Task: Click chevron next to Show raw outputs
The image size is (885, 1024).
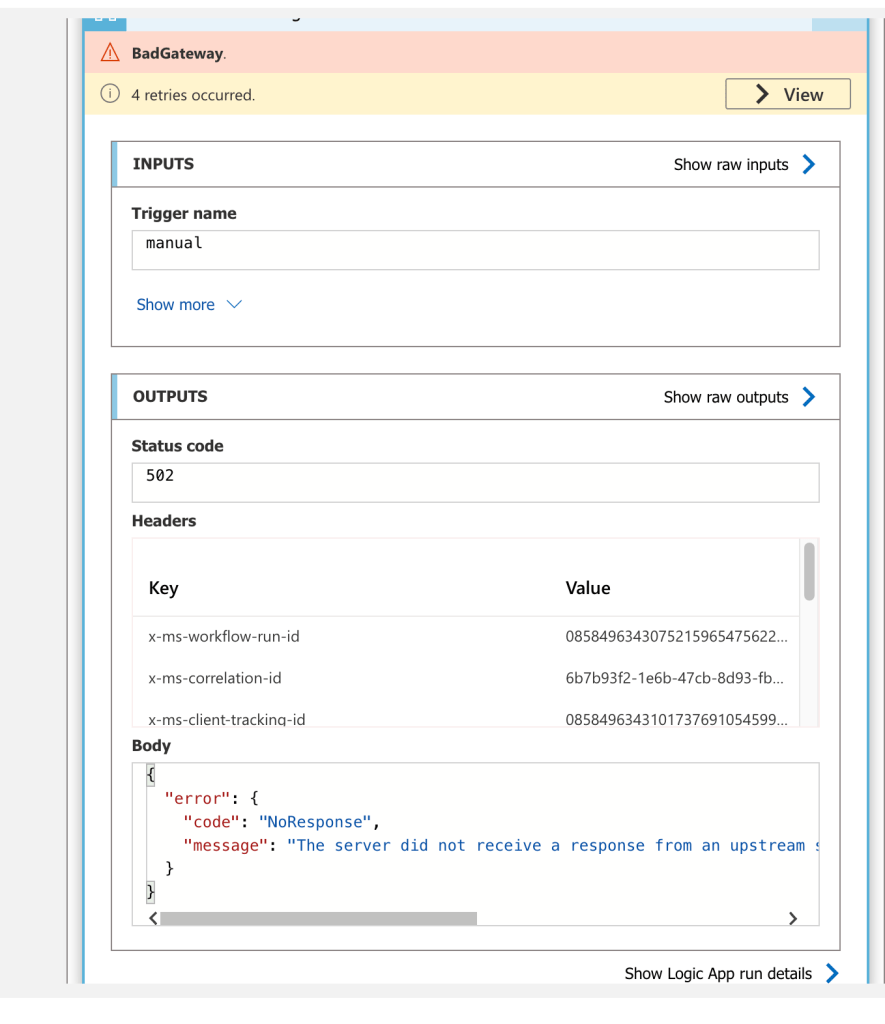Action: pos(809,396)
